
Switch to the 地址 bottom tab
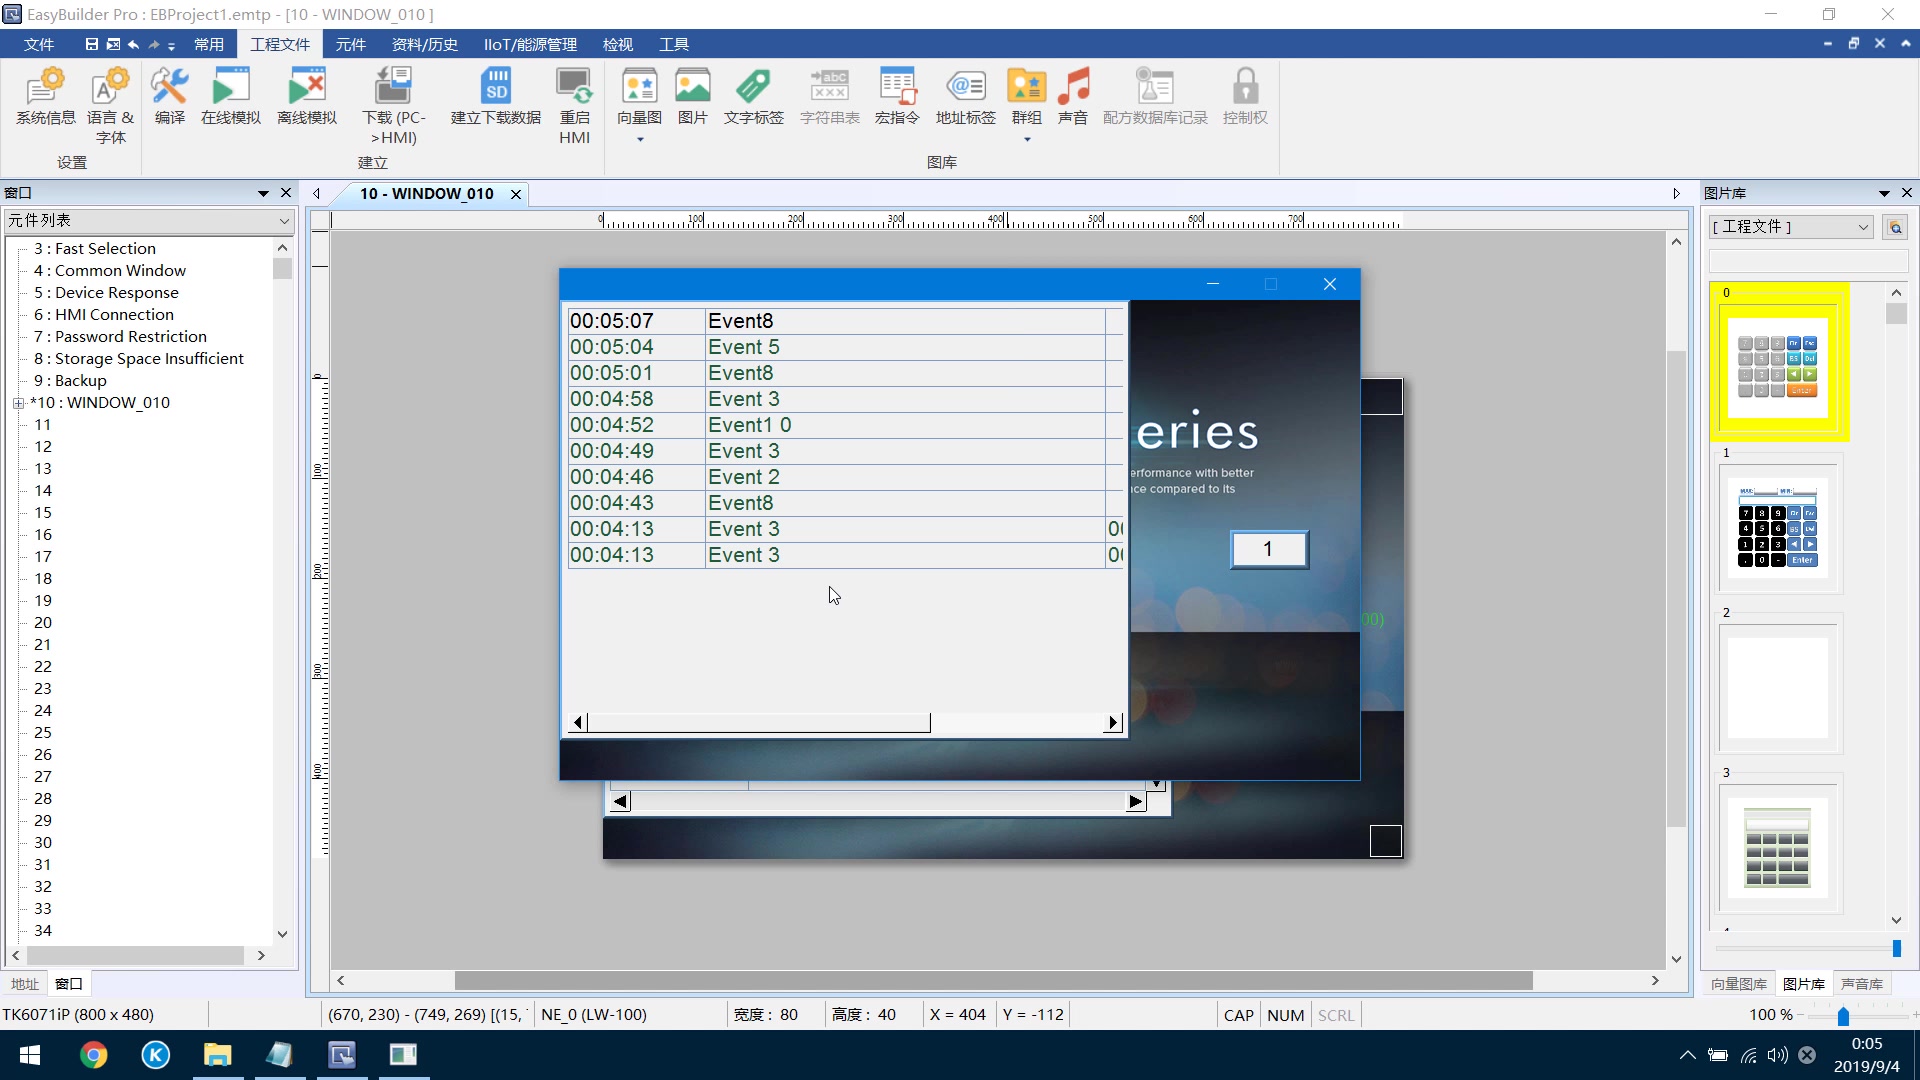point(24,984)
